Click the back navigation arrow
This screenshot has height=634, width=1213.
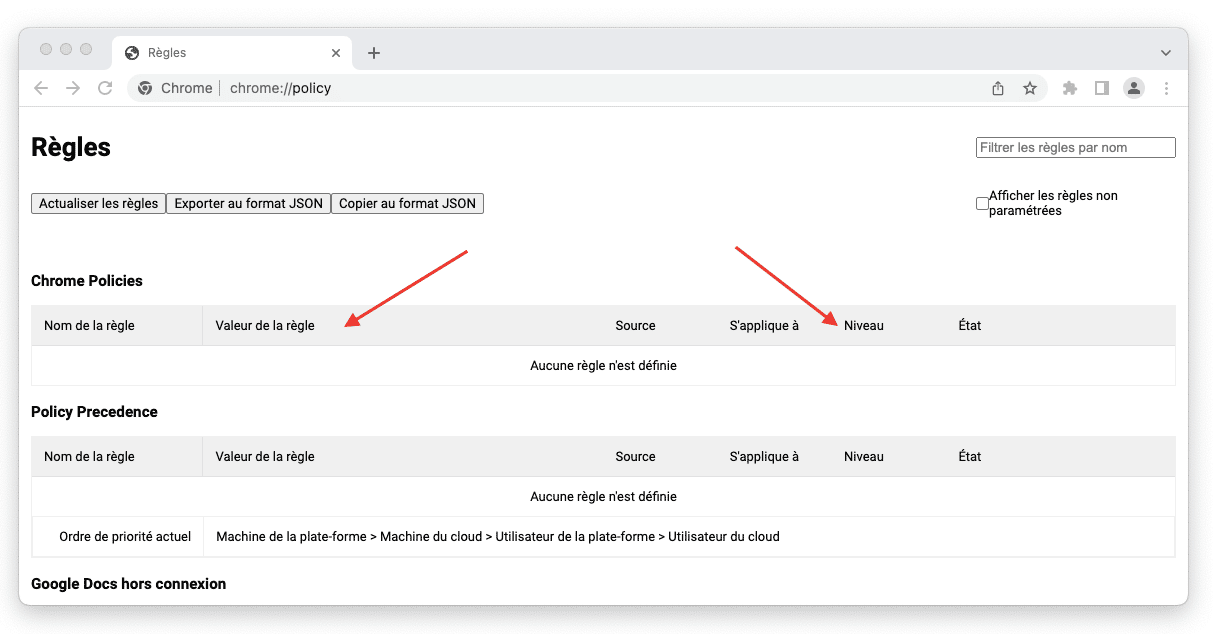click(x=41, y=88)
